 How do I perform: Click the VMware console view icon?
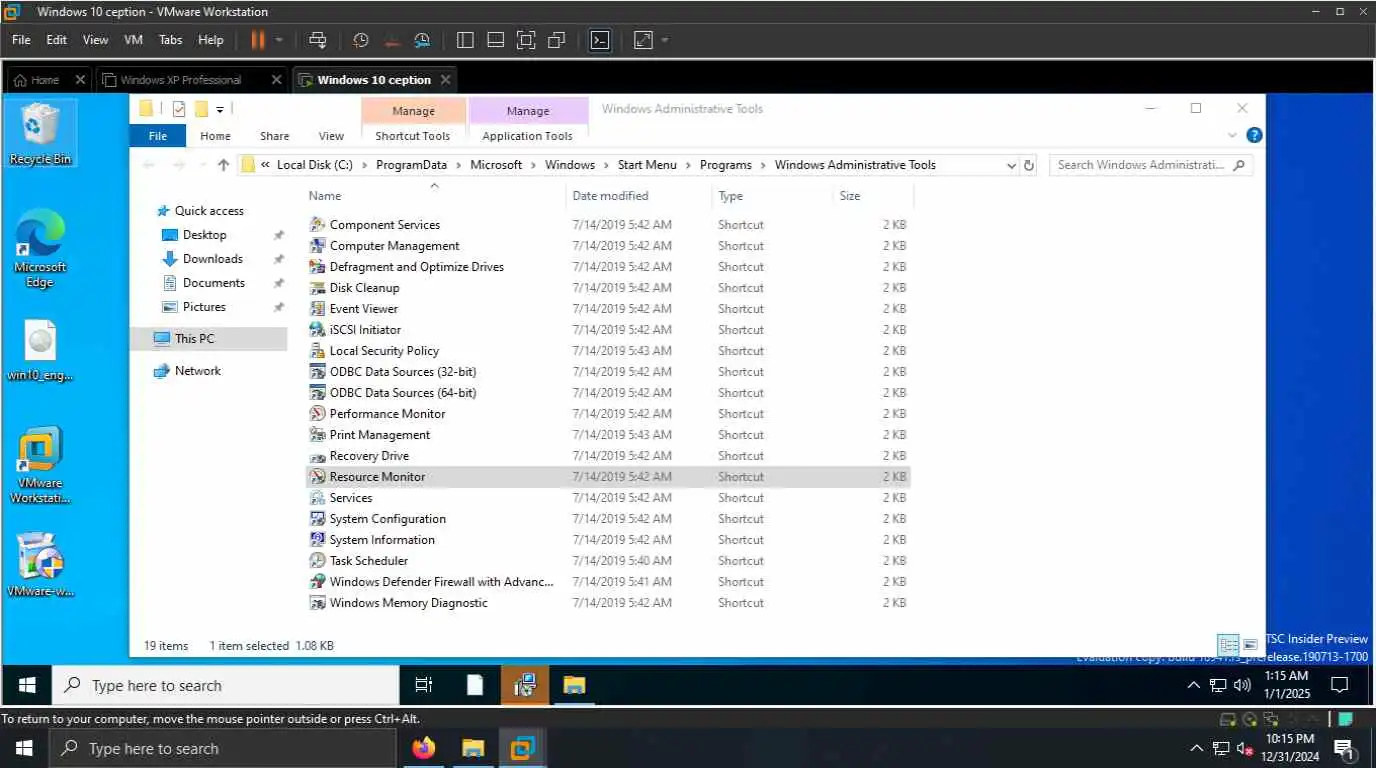(x=600, y=40)
